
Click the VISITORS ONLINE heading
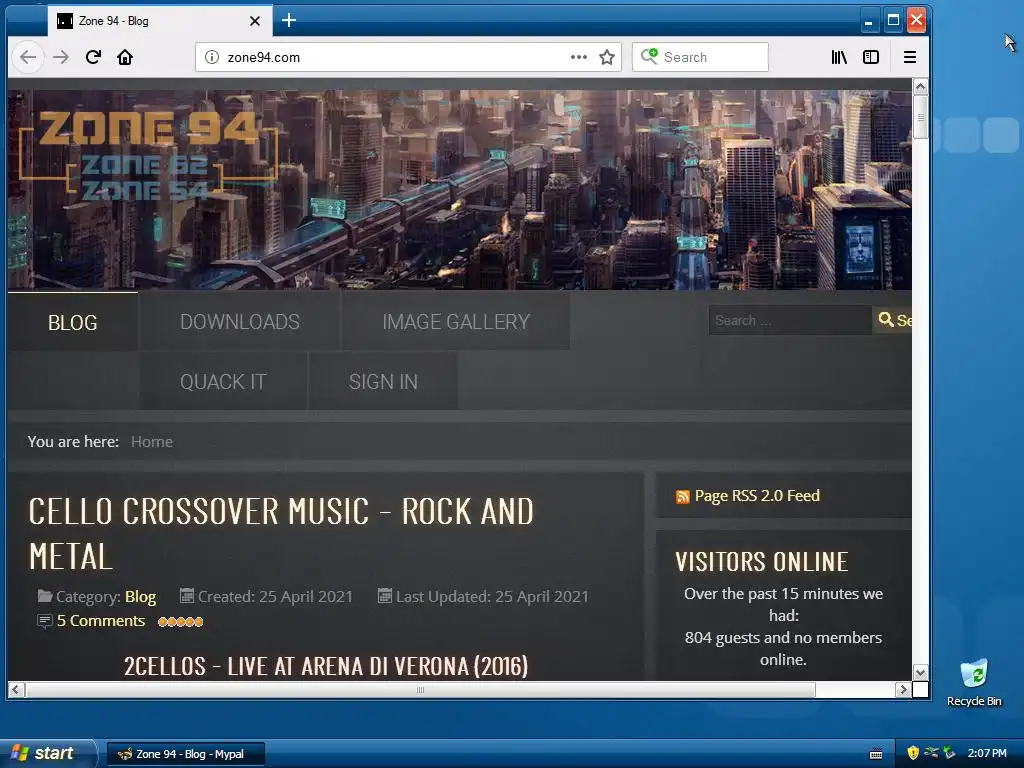[x=761, y=562]
